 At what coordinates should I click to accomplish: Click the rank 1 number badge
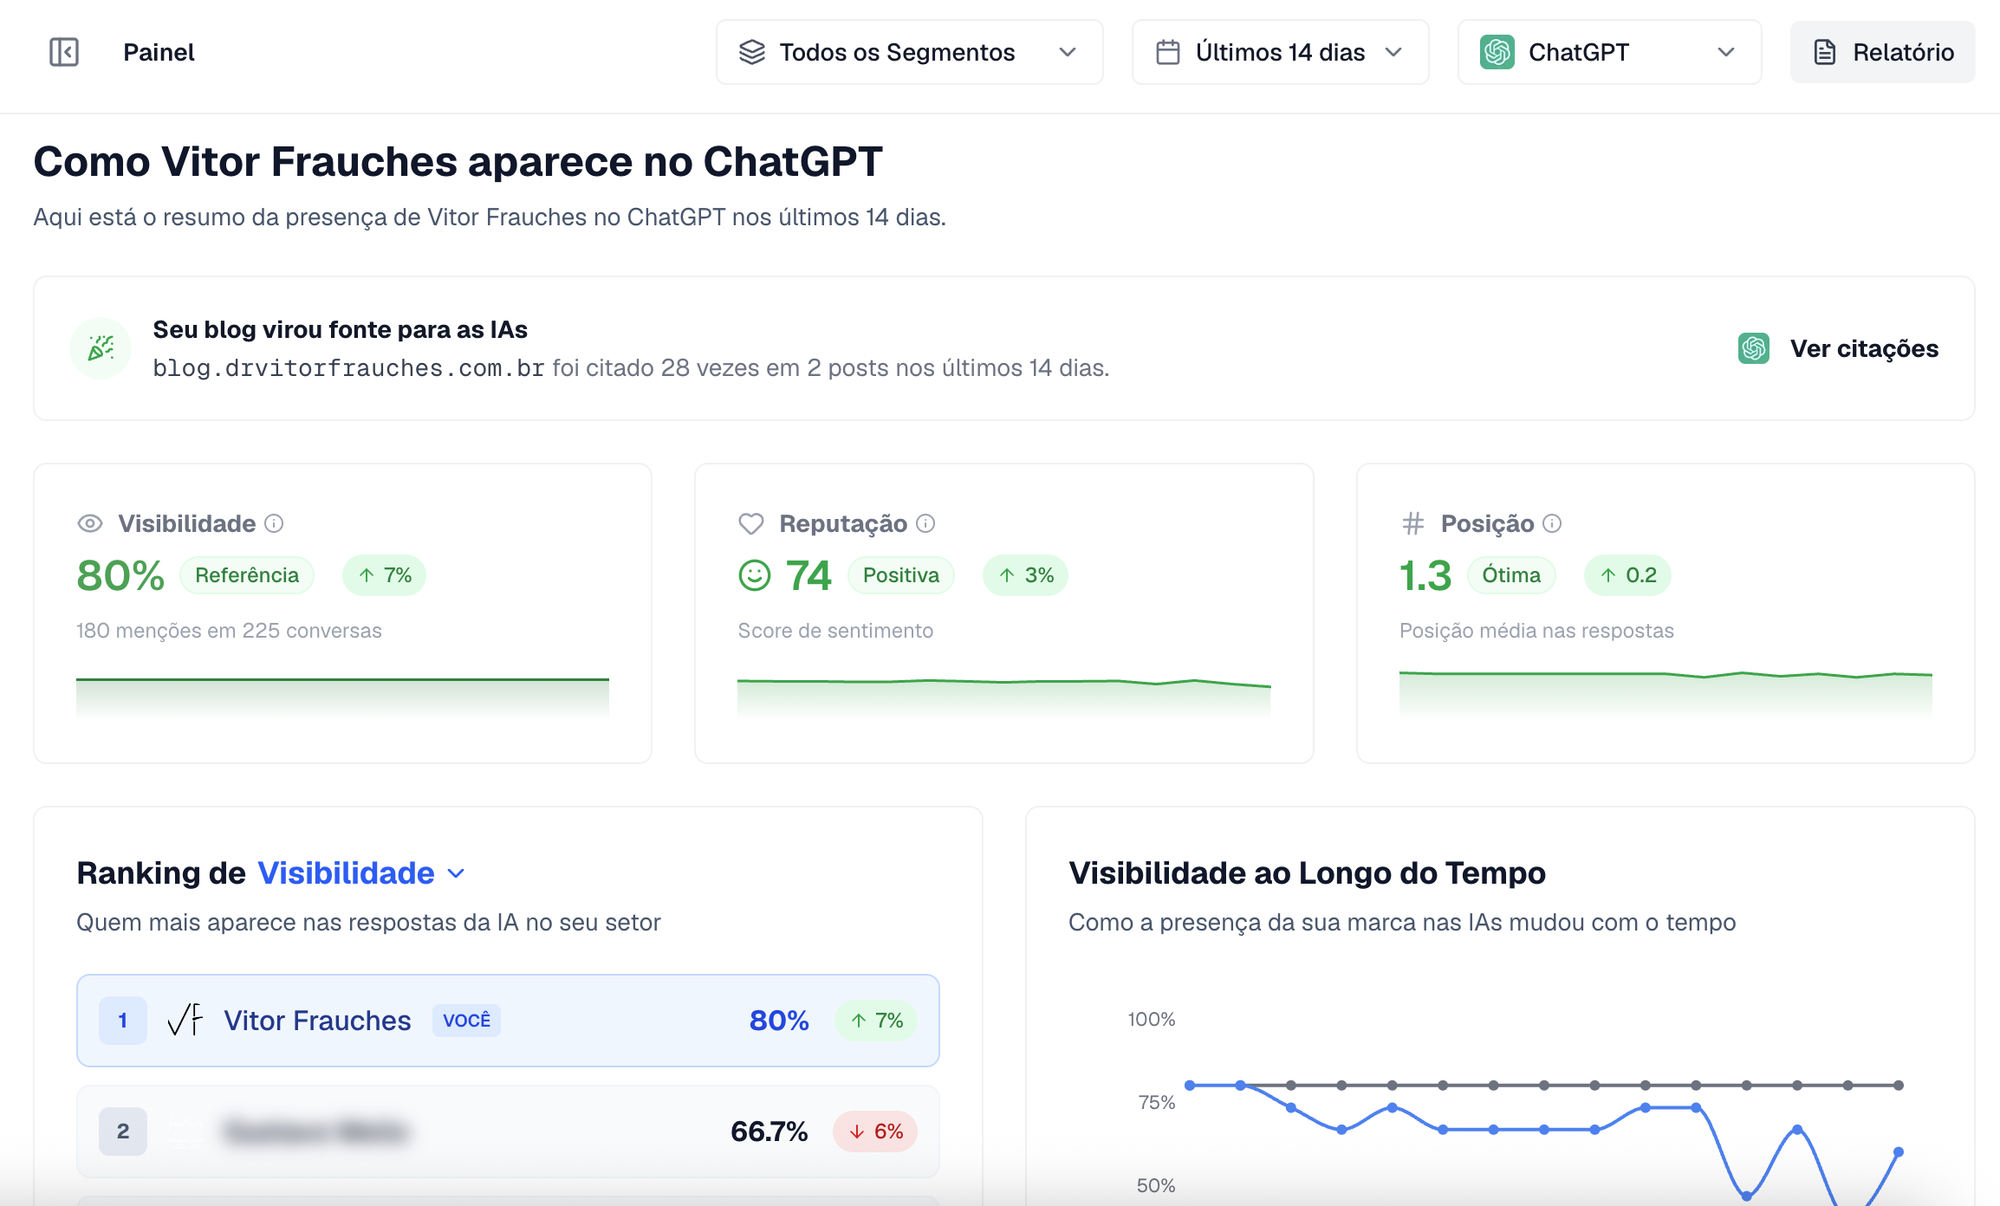point(123,1020)
